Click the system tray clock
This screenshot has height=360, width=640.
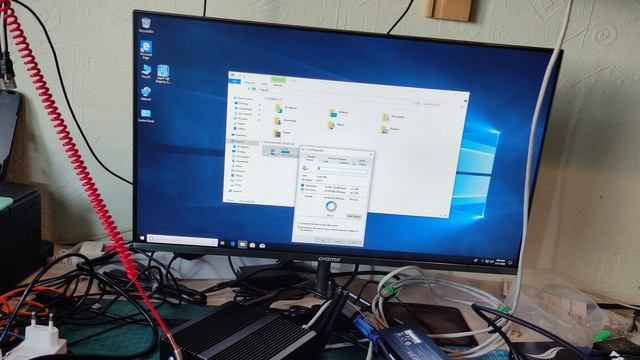[500, 261]
